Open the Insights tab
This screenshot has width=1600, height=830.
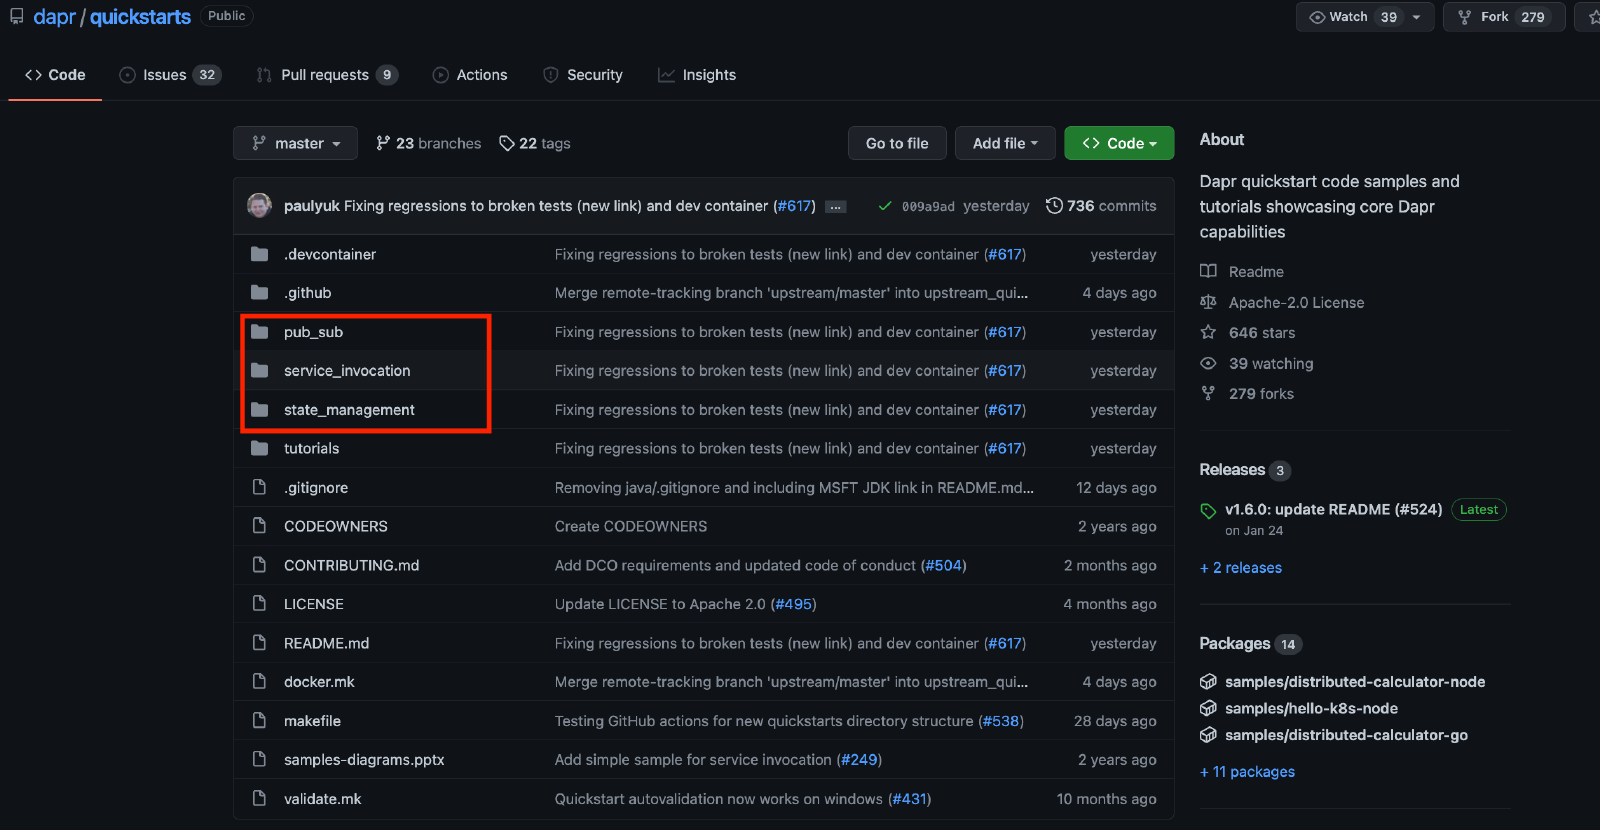pyautogui.click(x=697, y=75)
